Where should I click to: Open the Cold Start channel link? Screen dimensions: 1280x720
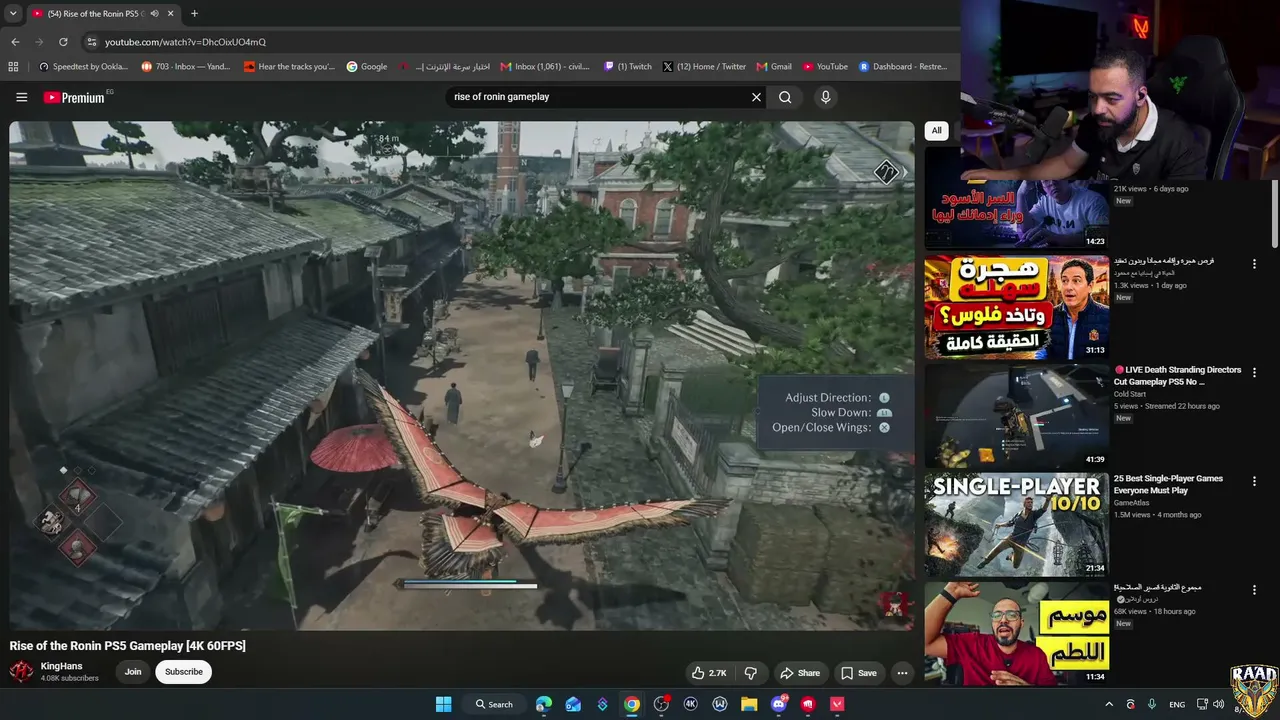1130,394
